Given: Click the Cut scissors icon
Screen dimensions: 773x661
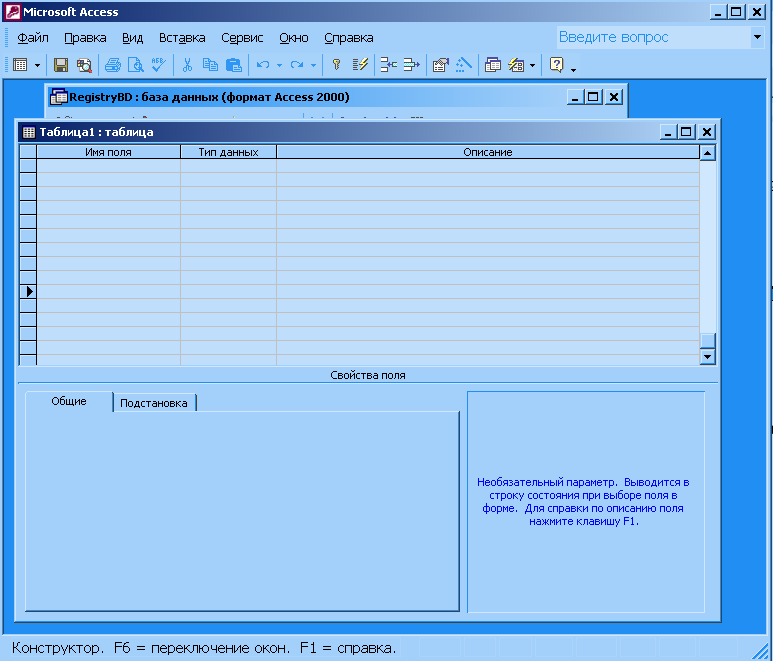Looking at the screenshot, I should click(187, 65).
